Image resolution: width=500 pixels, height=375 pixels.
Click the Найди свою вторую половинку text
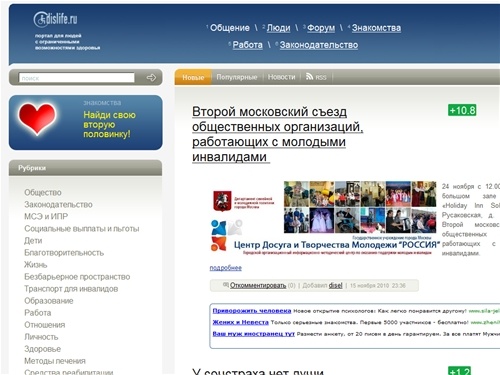tap(109, 124)
